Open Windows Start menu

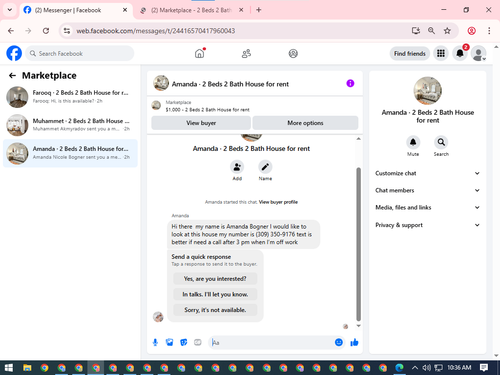coord(9,368)
